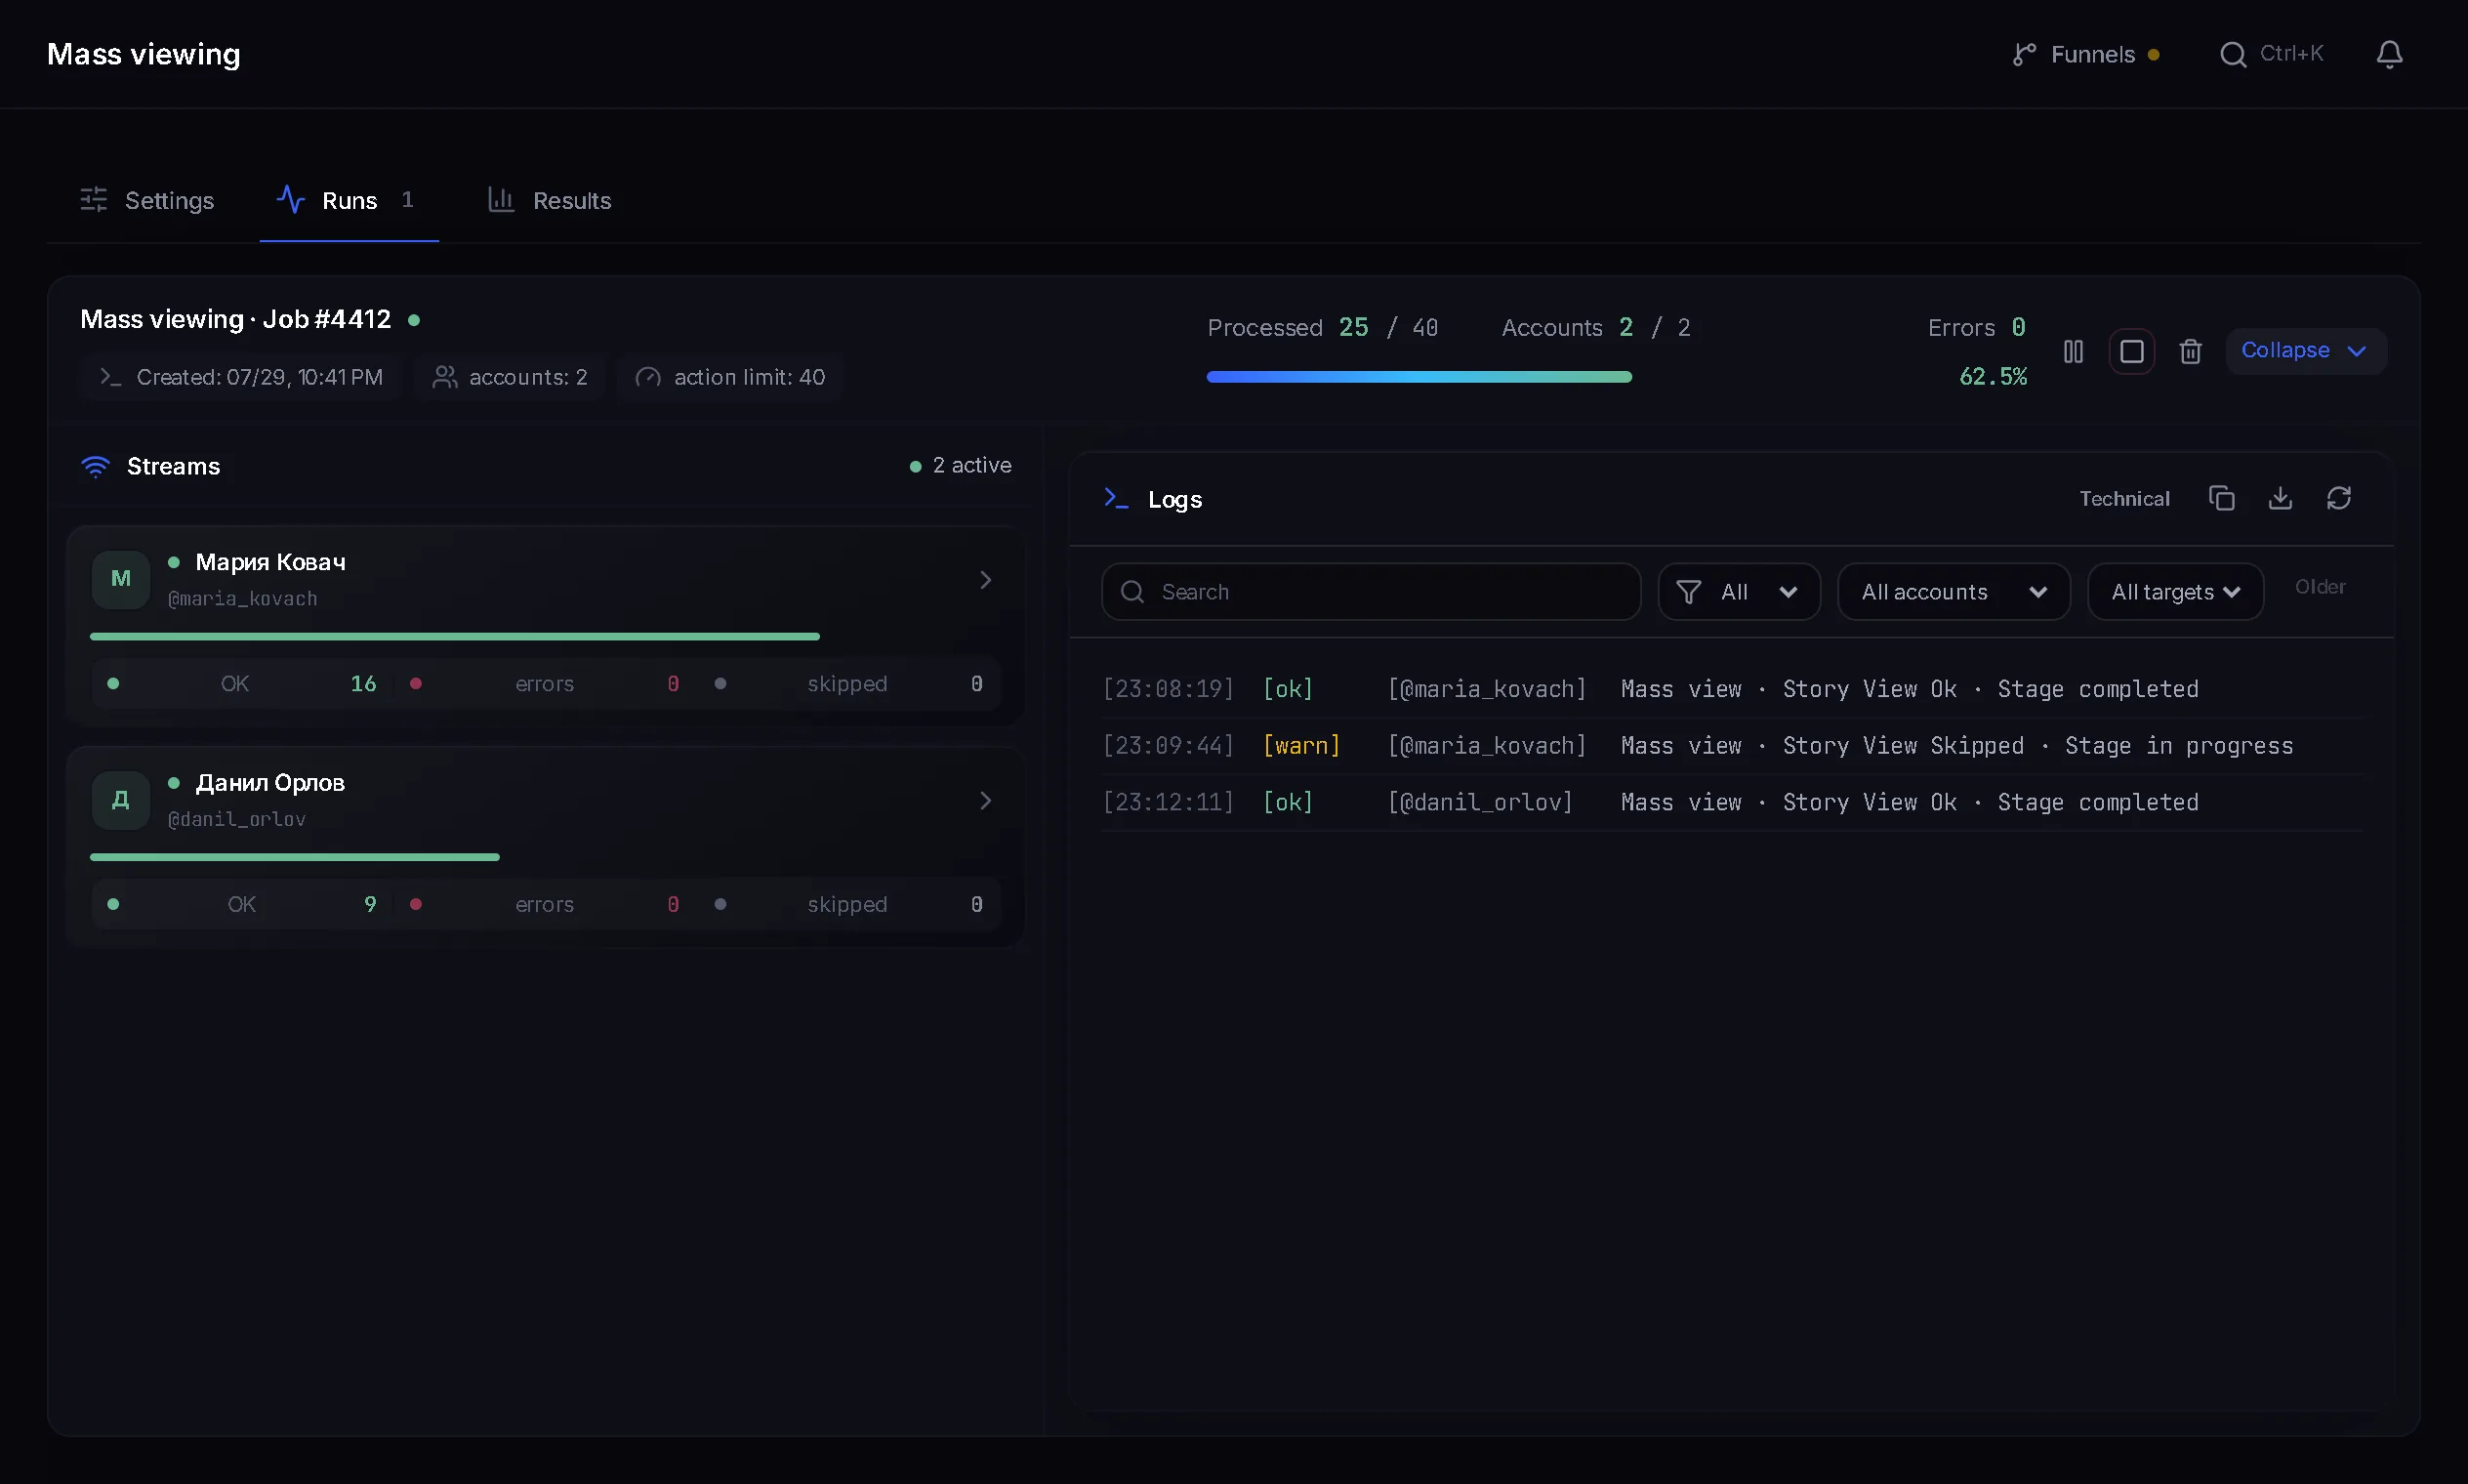
Task: Click the Mass viewing page heading
Action: pyautogui.click(x=144, y=54)
